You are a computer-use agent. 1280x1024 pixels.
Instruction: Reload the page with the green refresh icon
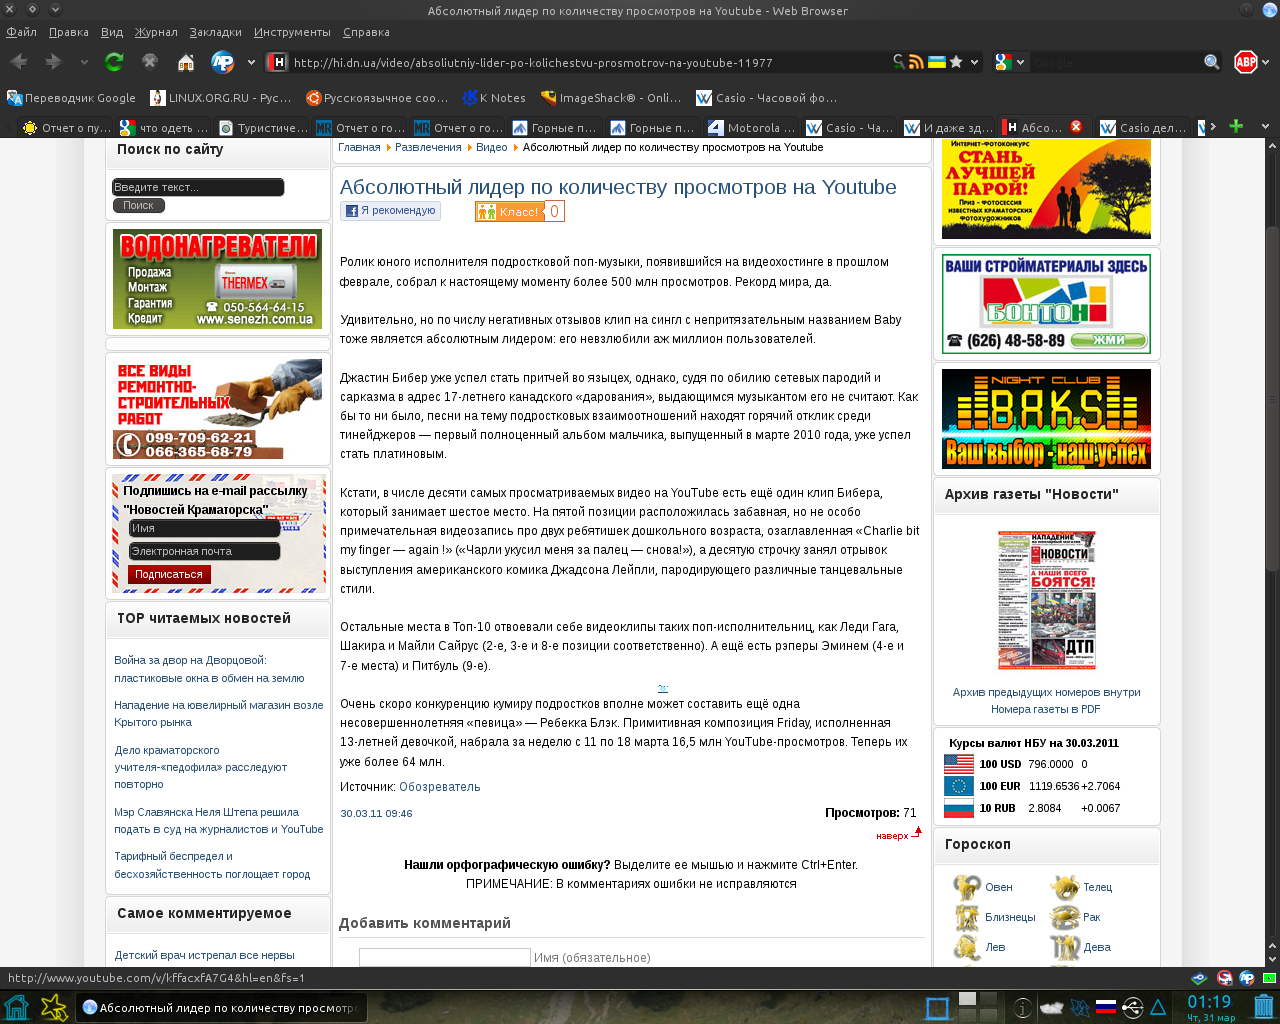pos(114,62)
